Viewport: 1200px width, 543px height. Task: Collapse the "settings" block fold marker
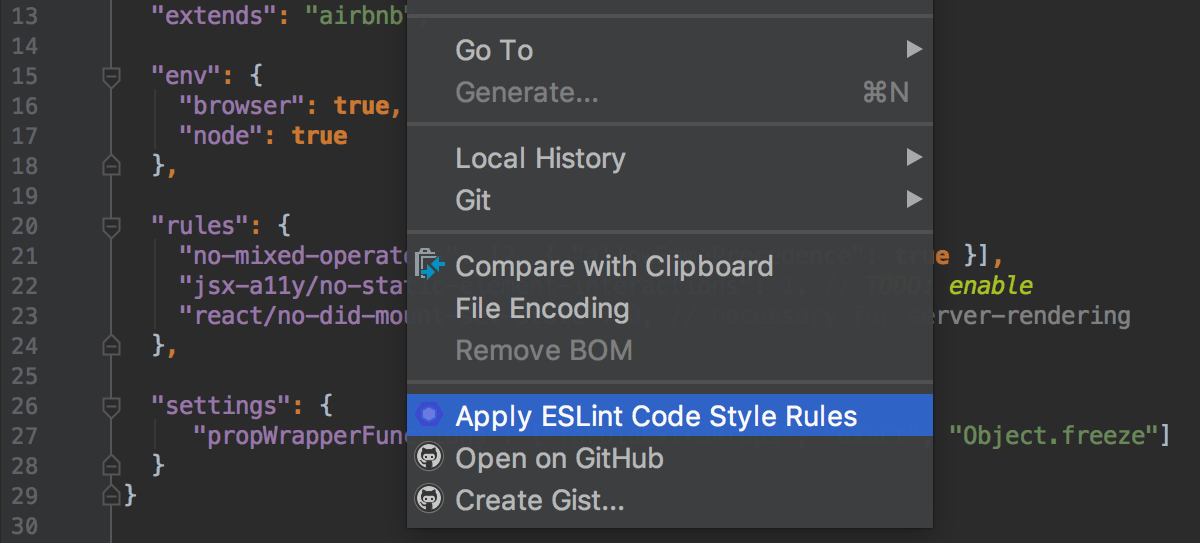[x=112, y=405]
